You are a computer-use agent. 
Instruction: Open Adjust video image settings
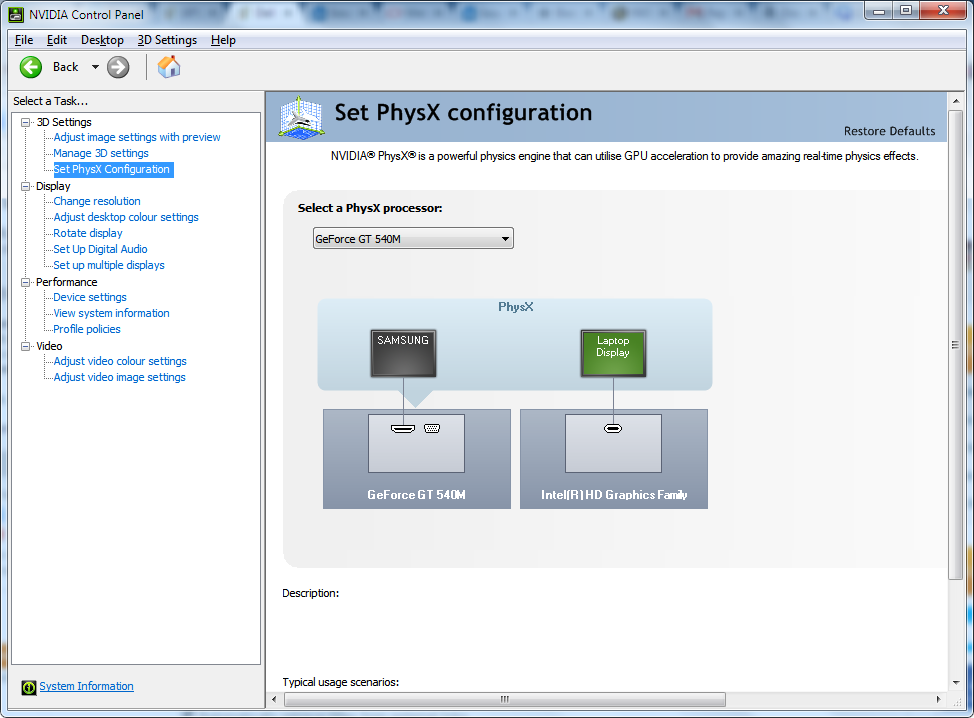tap(119, 378)
